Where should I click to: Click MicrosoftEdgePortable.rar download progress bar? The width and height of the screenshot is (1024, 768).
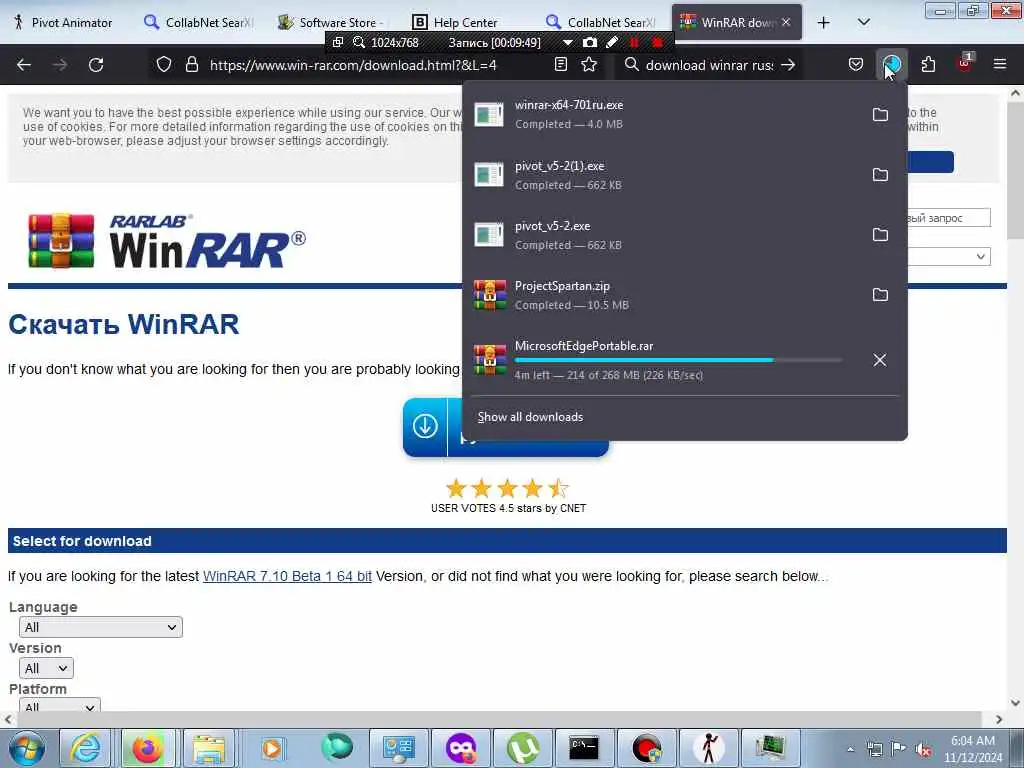[x=678, y=360]
